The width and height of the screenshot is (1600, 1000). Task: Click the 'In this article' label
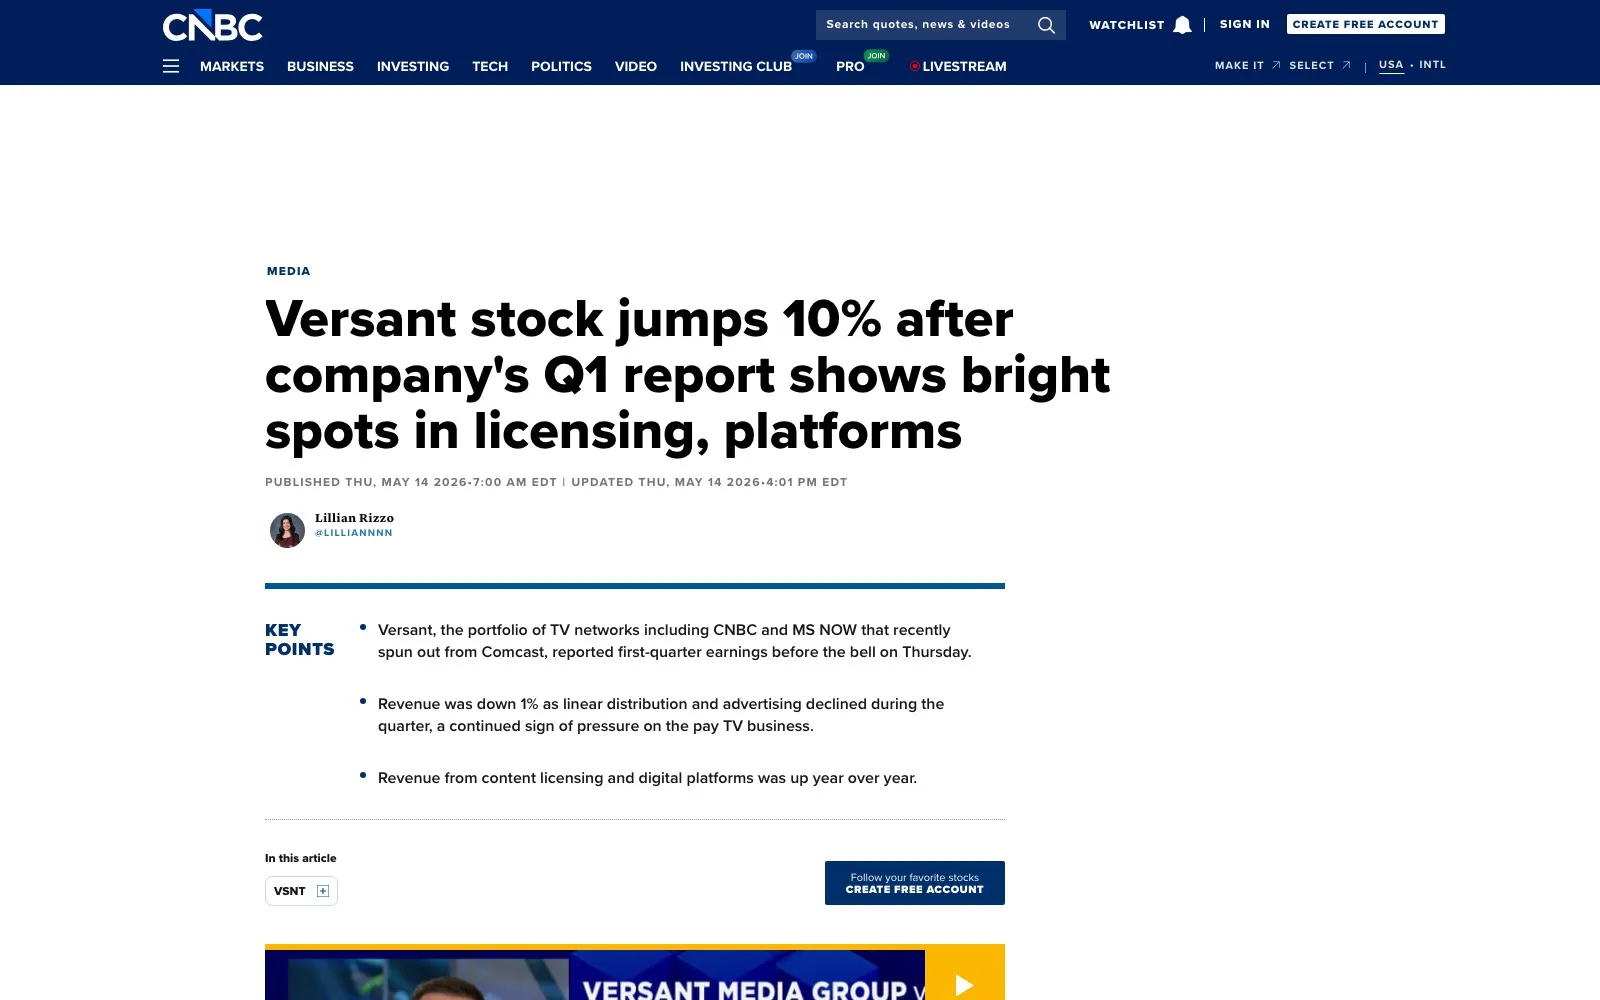point(301,858)
